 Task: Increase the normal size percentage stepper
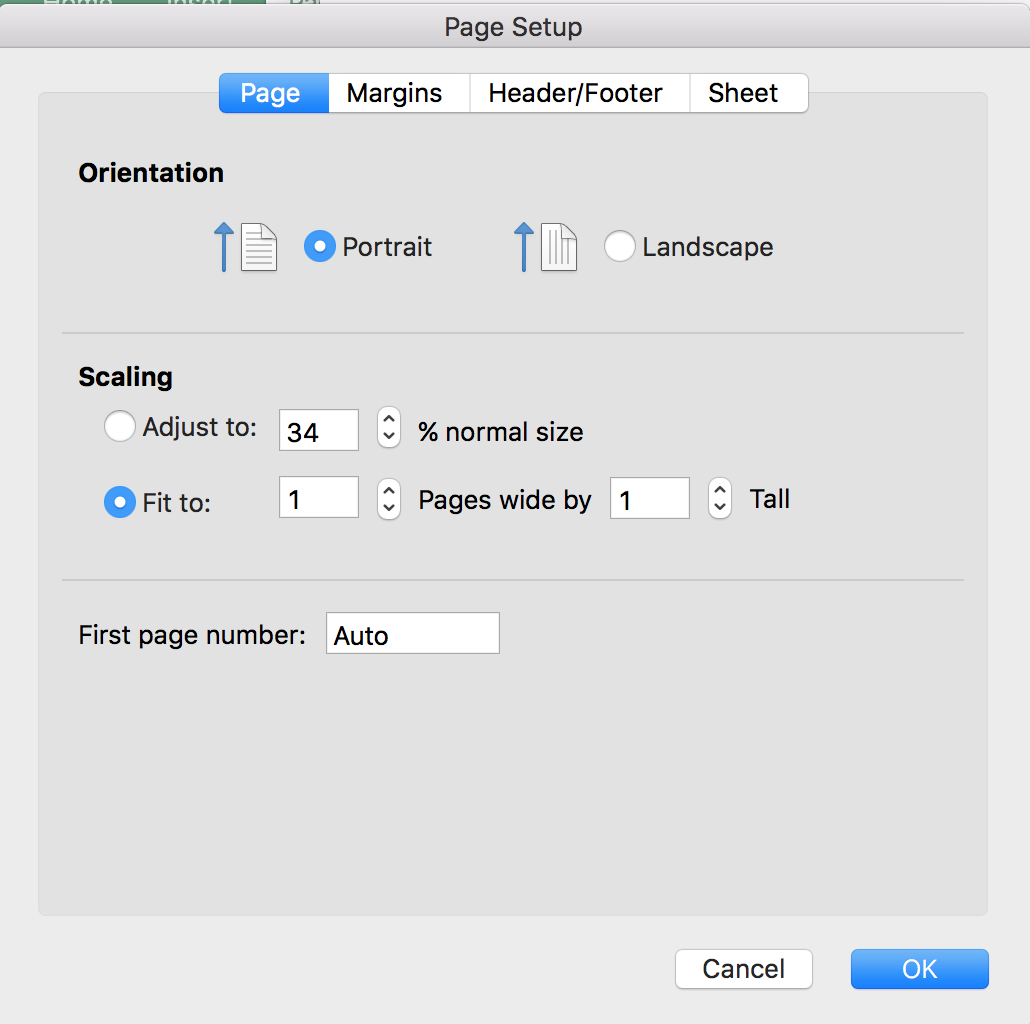pos(388,420)
